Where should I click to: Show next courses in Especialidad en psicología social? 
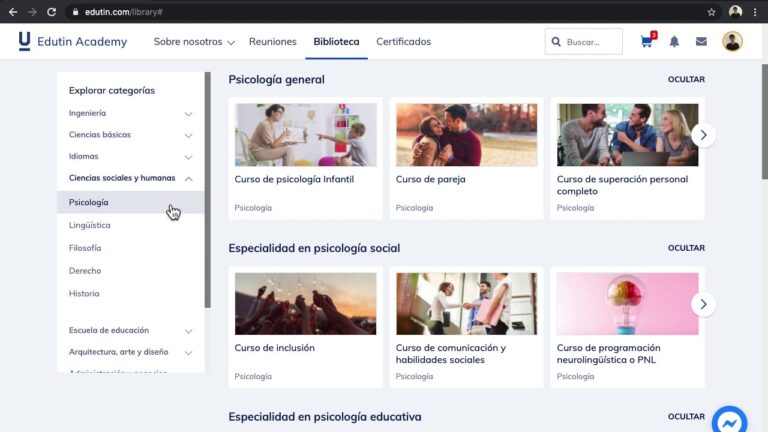703,304
